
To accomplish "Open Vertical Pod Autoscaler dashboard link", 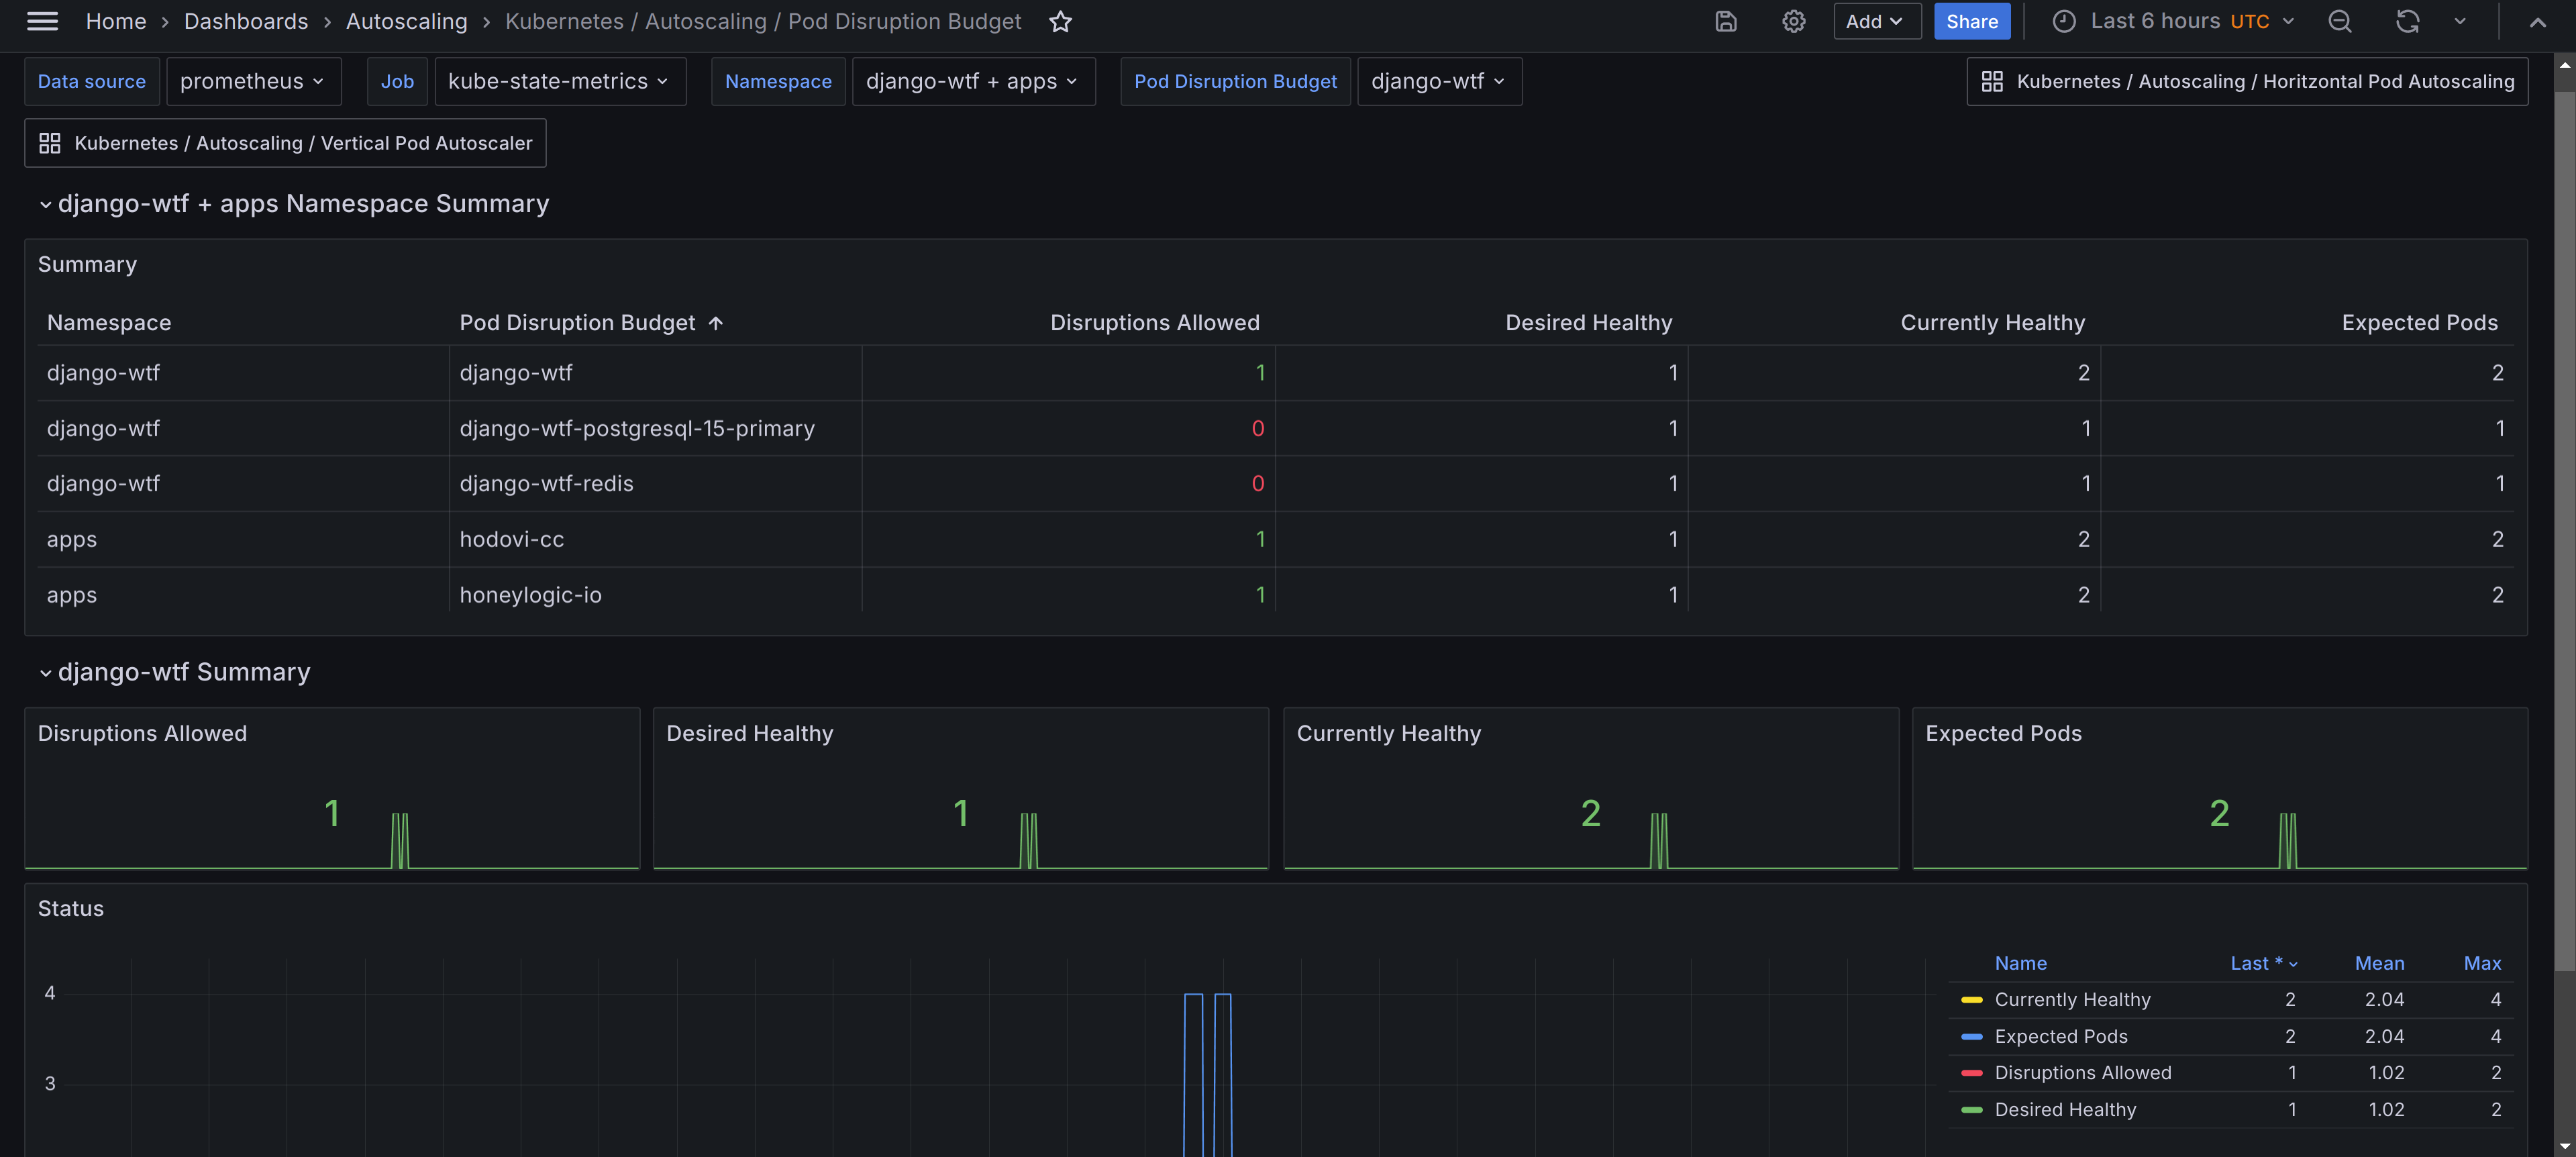I will 285,143.
